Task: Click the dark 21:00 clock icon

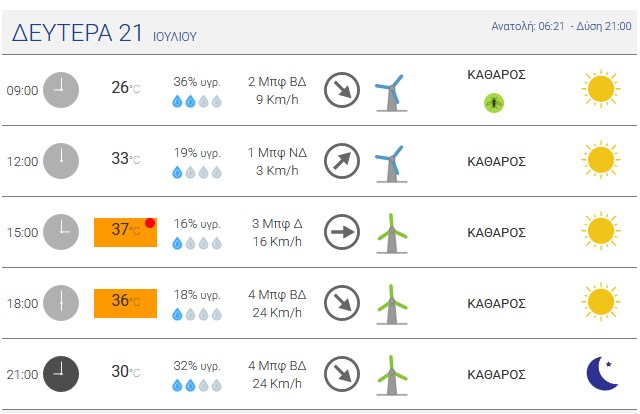Action: coord(61,374)
